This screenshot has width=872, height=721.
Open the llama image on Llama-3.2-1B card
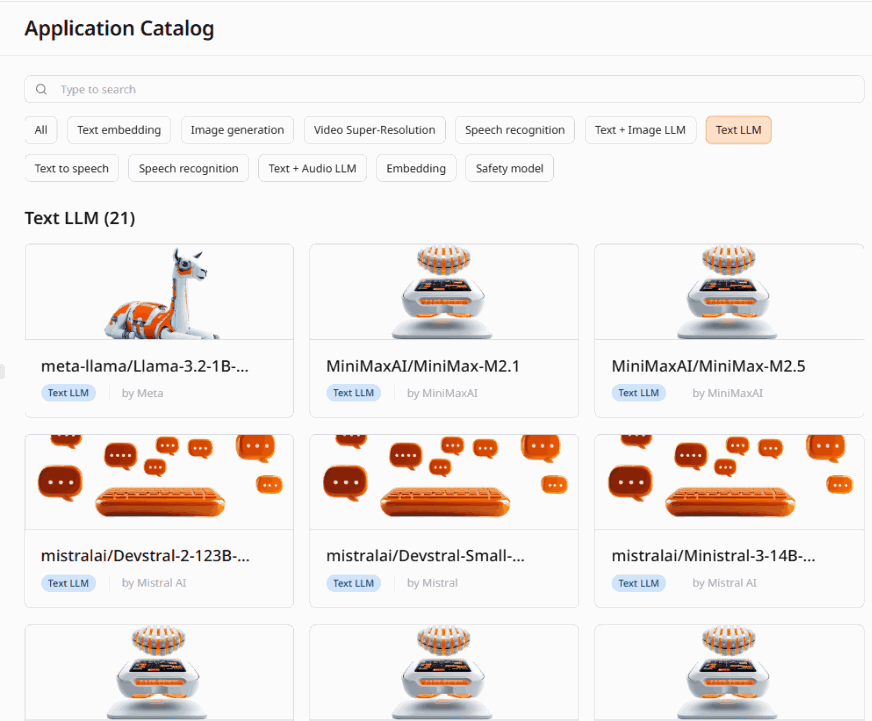(x=159, y=292)
